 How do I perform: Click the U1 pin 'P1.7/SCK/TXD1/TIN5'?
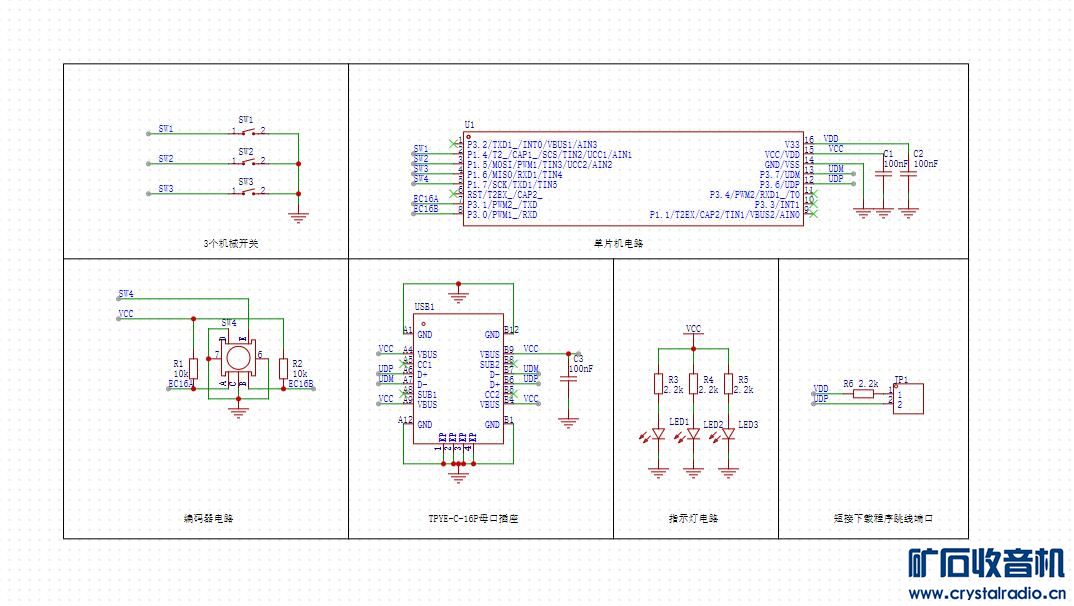click(512, 185)
